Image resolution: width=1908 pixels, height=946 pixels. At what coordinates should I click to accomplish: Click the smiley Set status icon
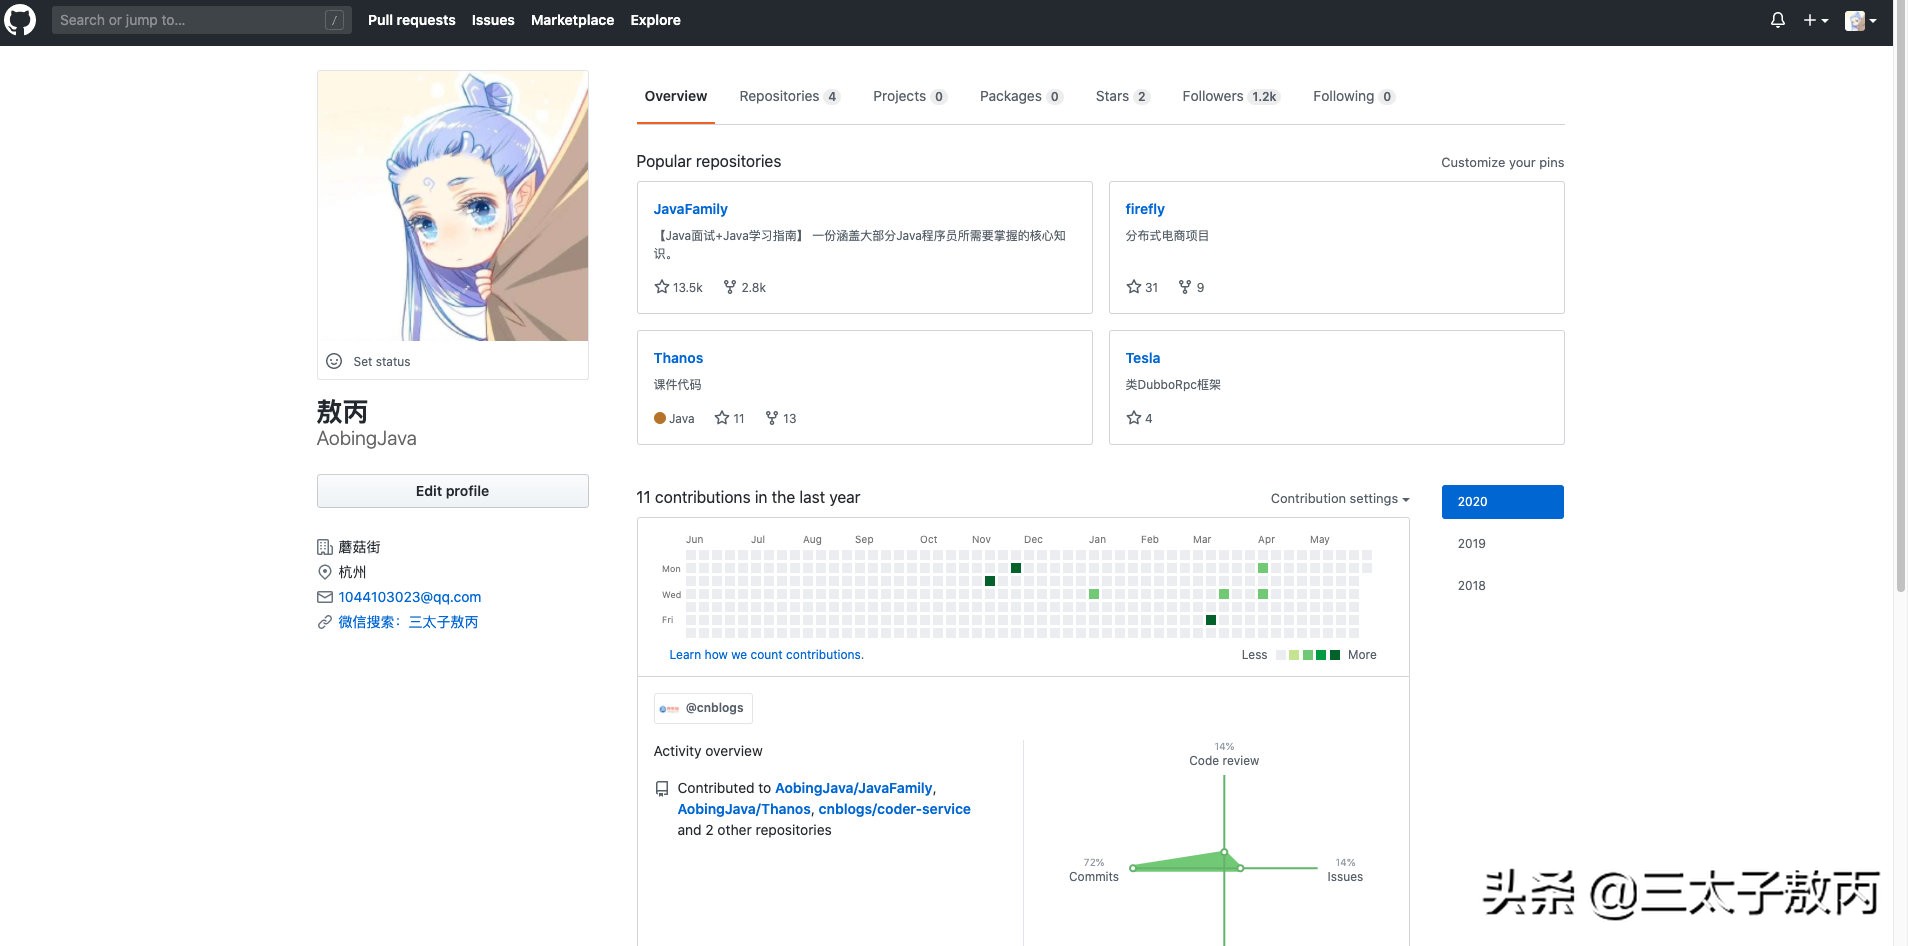coord(334,361)
